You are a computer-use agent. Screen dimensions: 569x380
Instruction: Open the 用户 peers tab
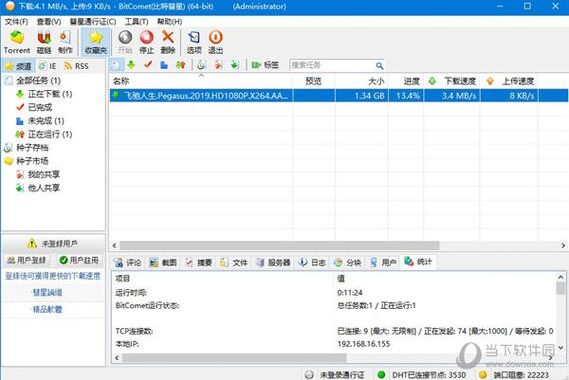(x=383, y=262)
